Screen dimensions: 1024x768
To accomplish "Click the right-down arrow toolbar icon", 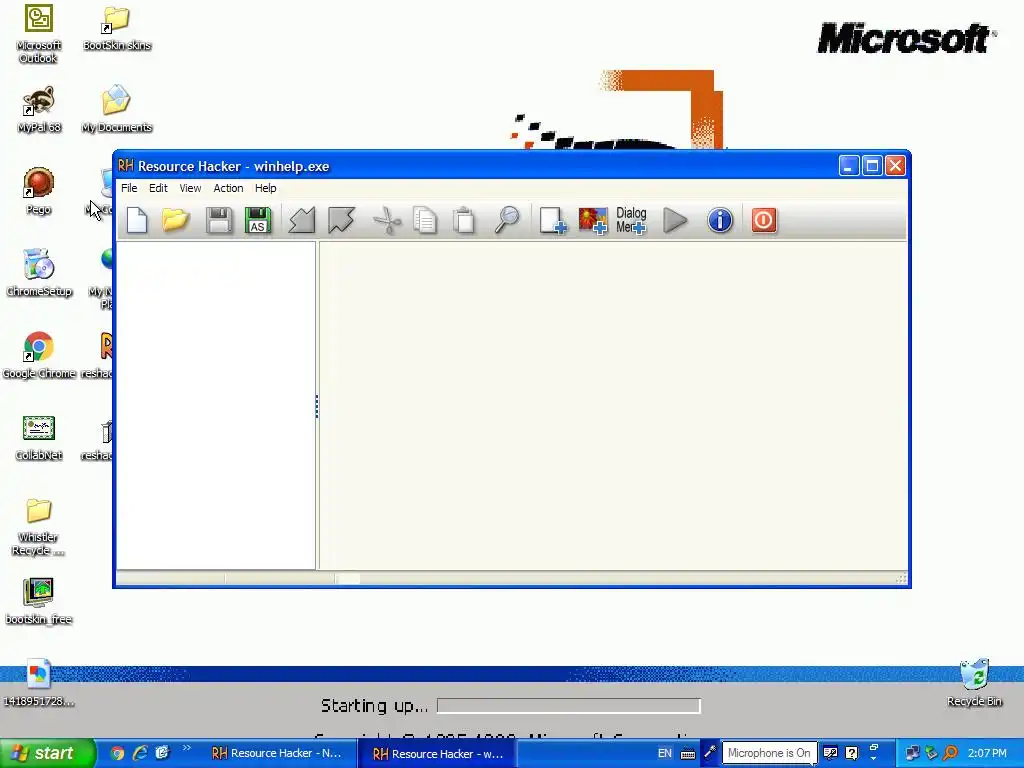I will [x=341, y=220].
